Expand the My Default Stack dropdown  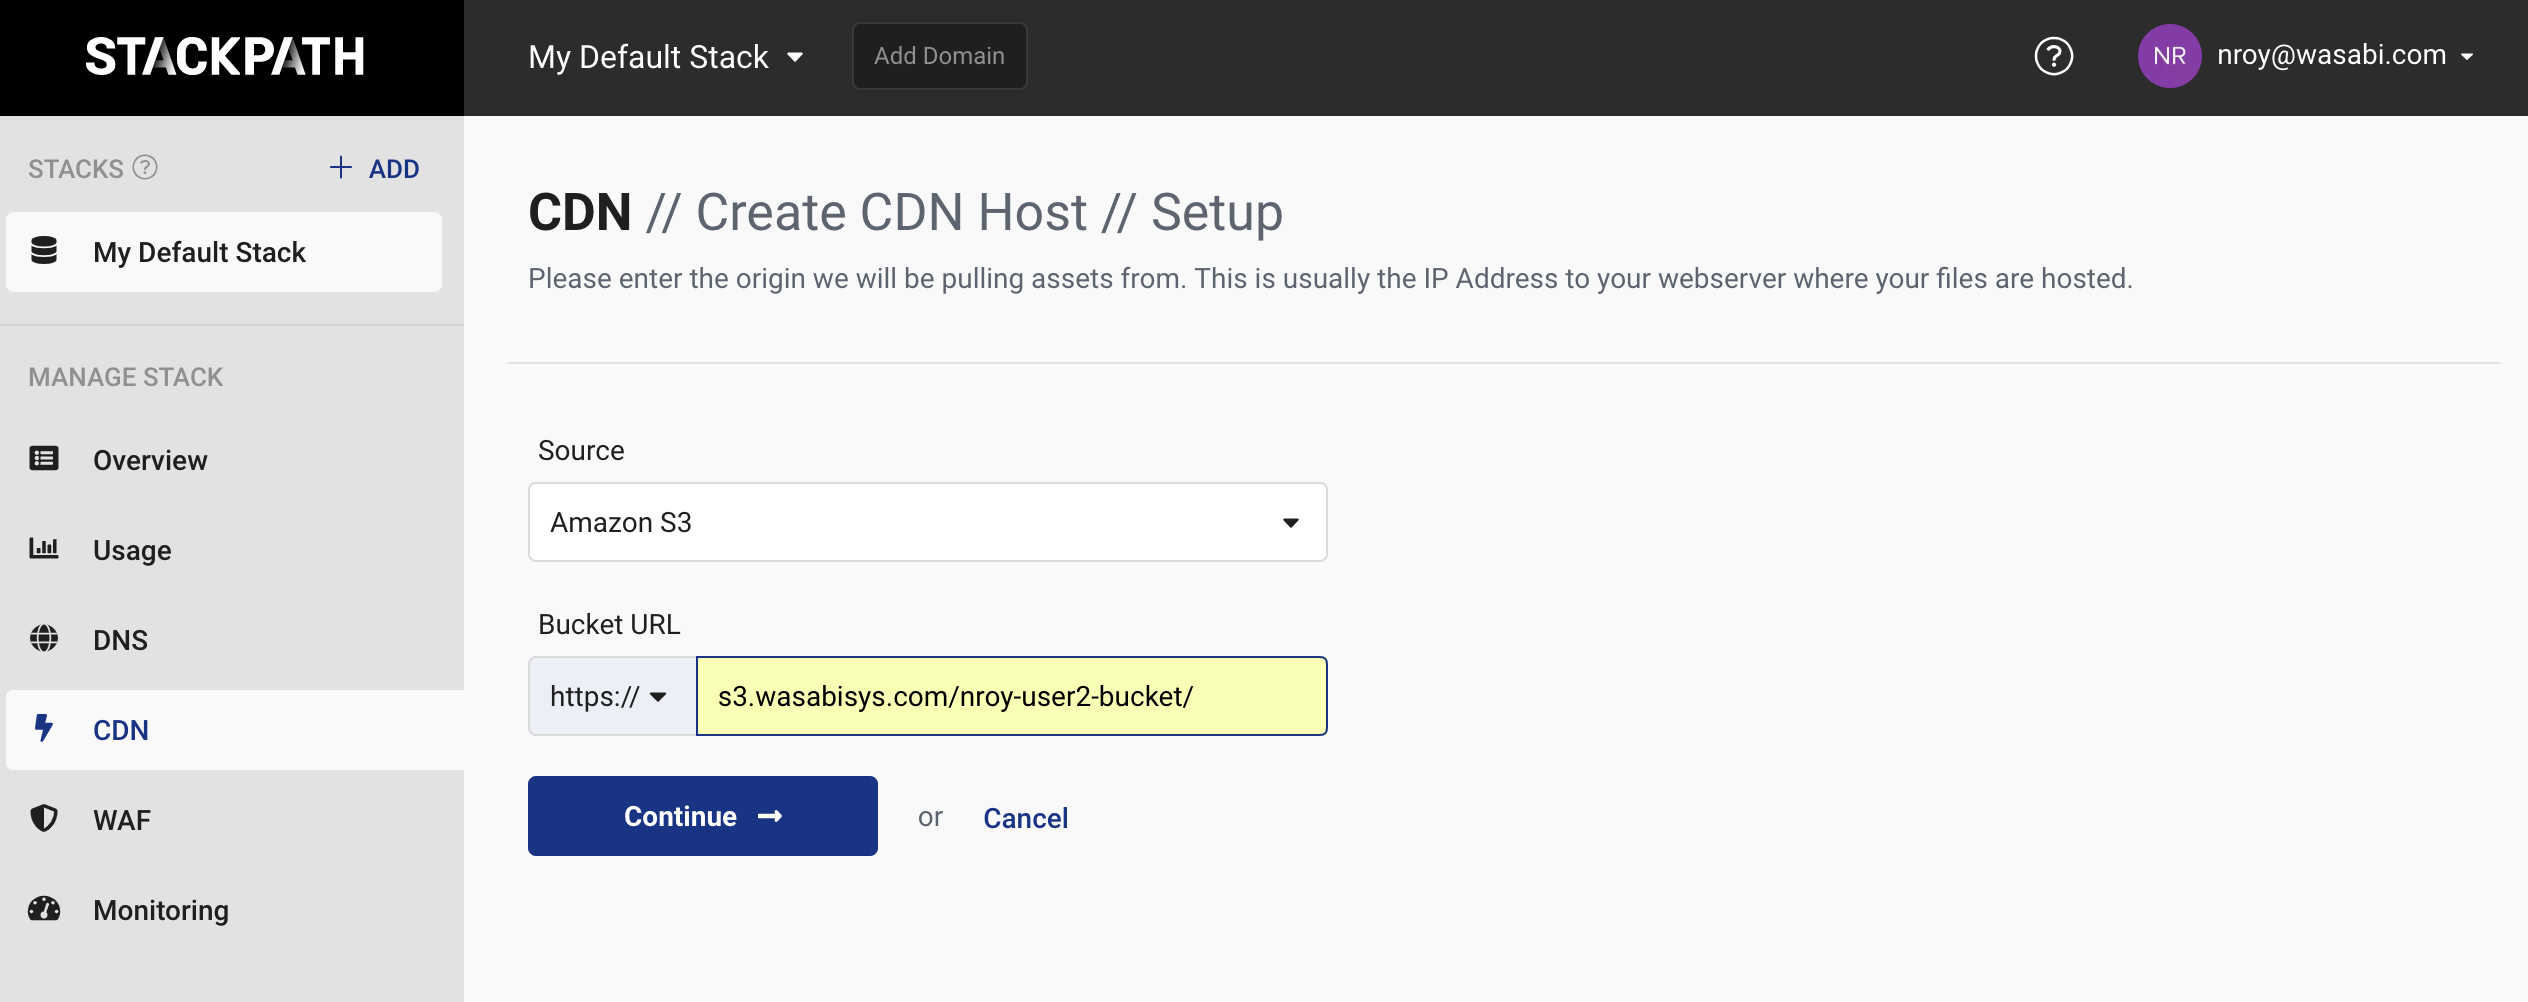tap(666, 57)
